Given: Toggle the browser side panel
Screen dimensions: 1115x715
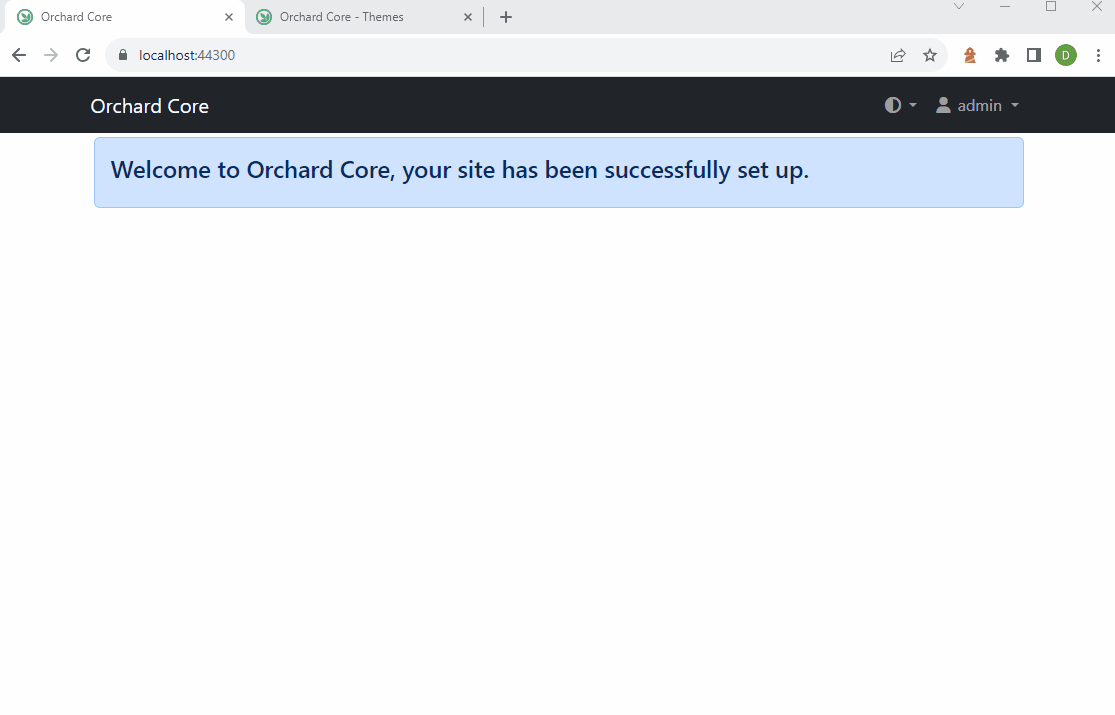Looking at the screenshot, I should point(1034,55).
